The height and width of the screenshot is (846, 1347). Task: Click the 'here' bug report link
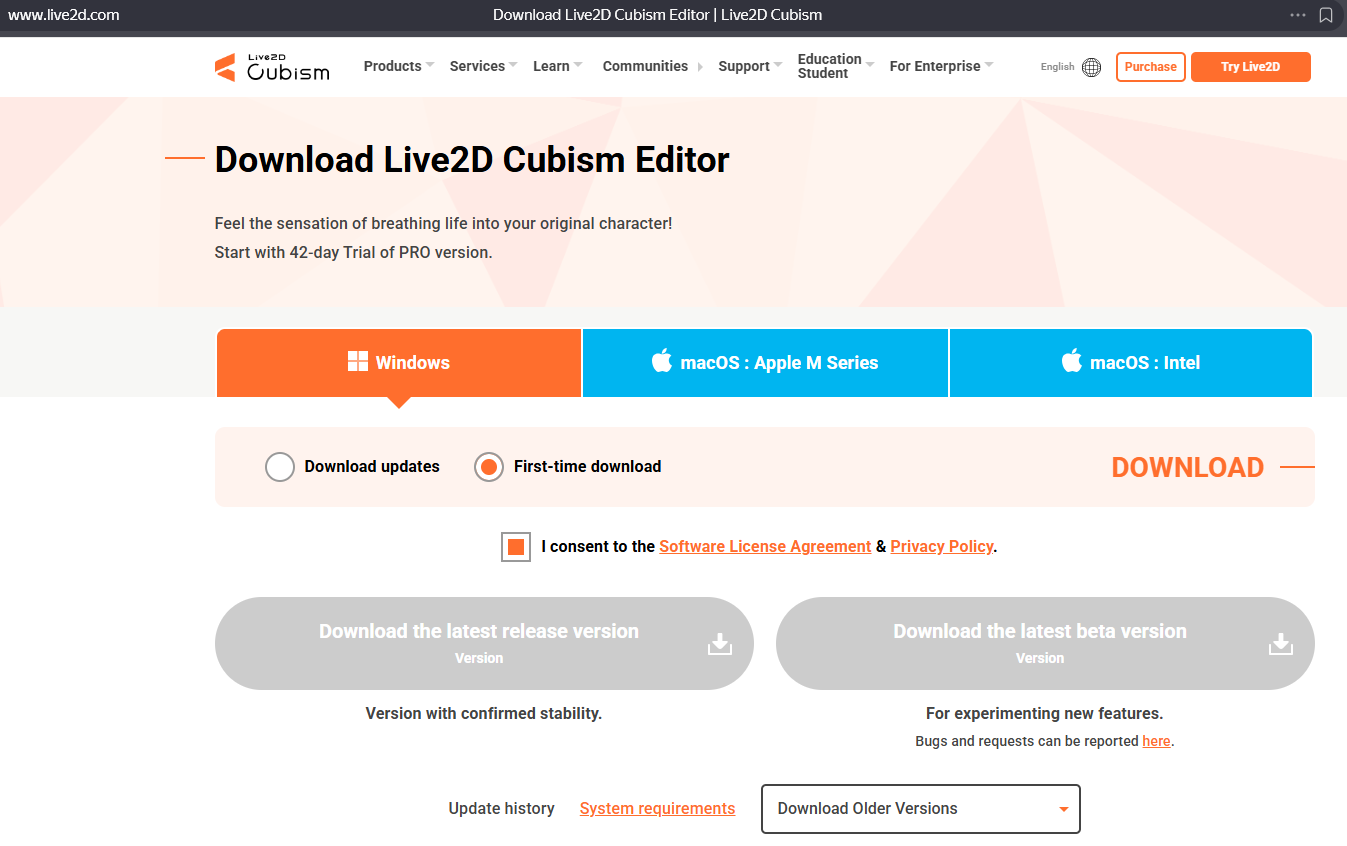tap(1156, 741)
